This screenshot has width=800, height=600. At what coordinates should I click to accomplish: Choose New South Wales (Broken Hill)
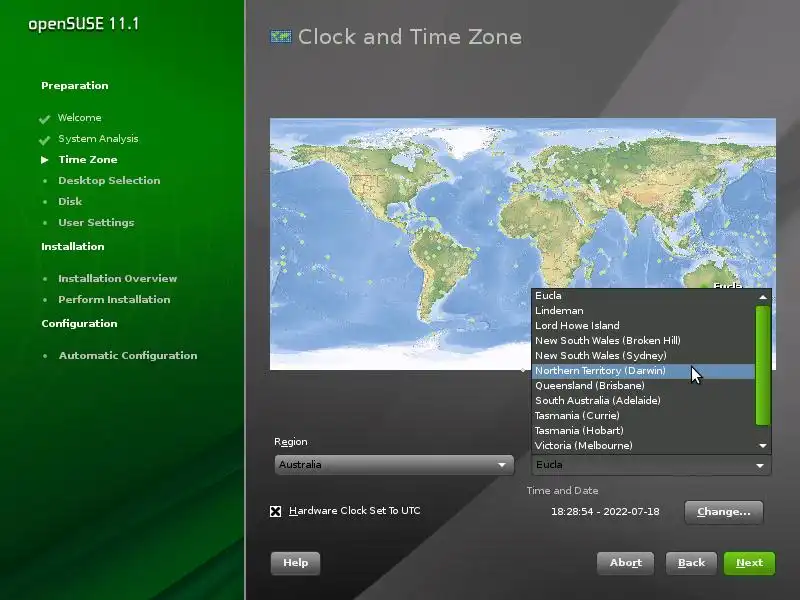pyautogui.click(x=643, y=341)
